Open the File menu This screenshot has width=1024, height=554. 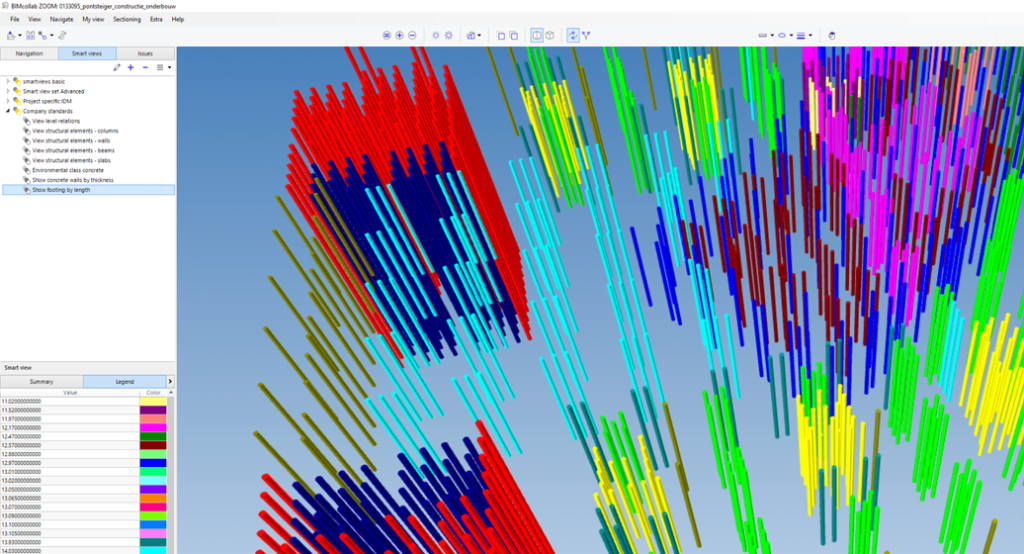click(14, 19)
